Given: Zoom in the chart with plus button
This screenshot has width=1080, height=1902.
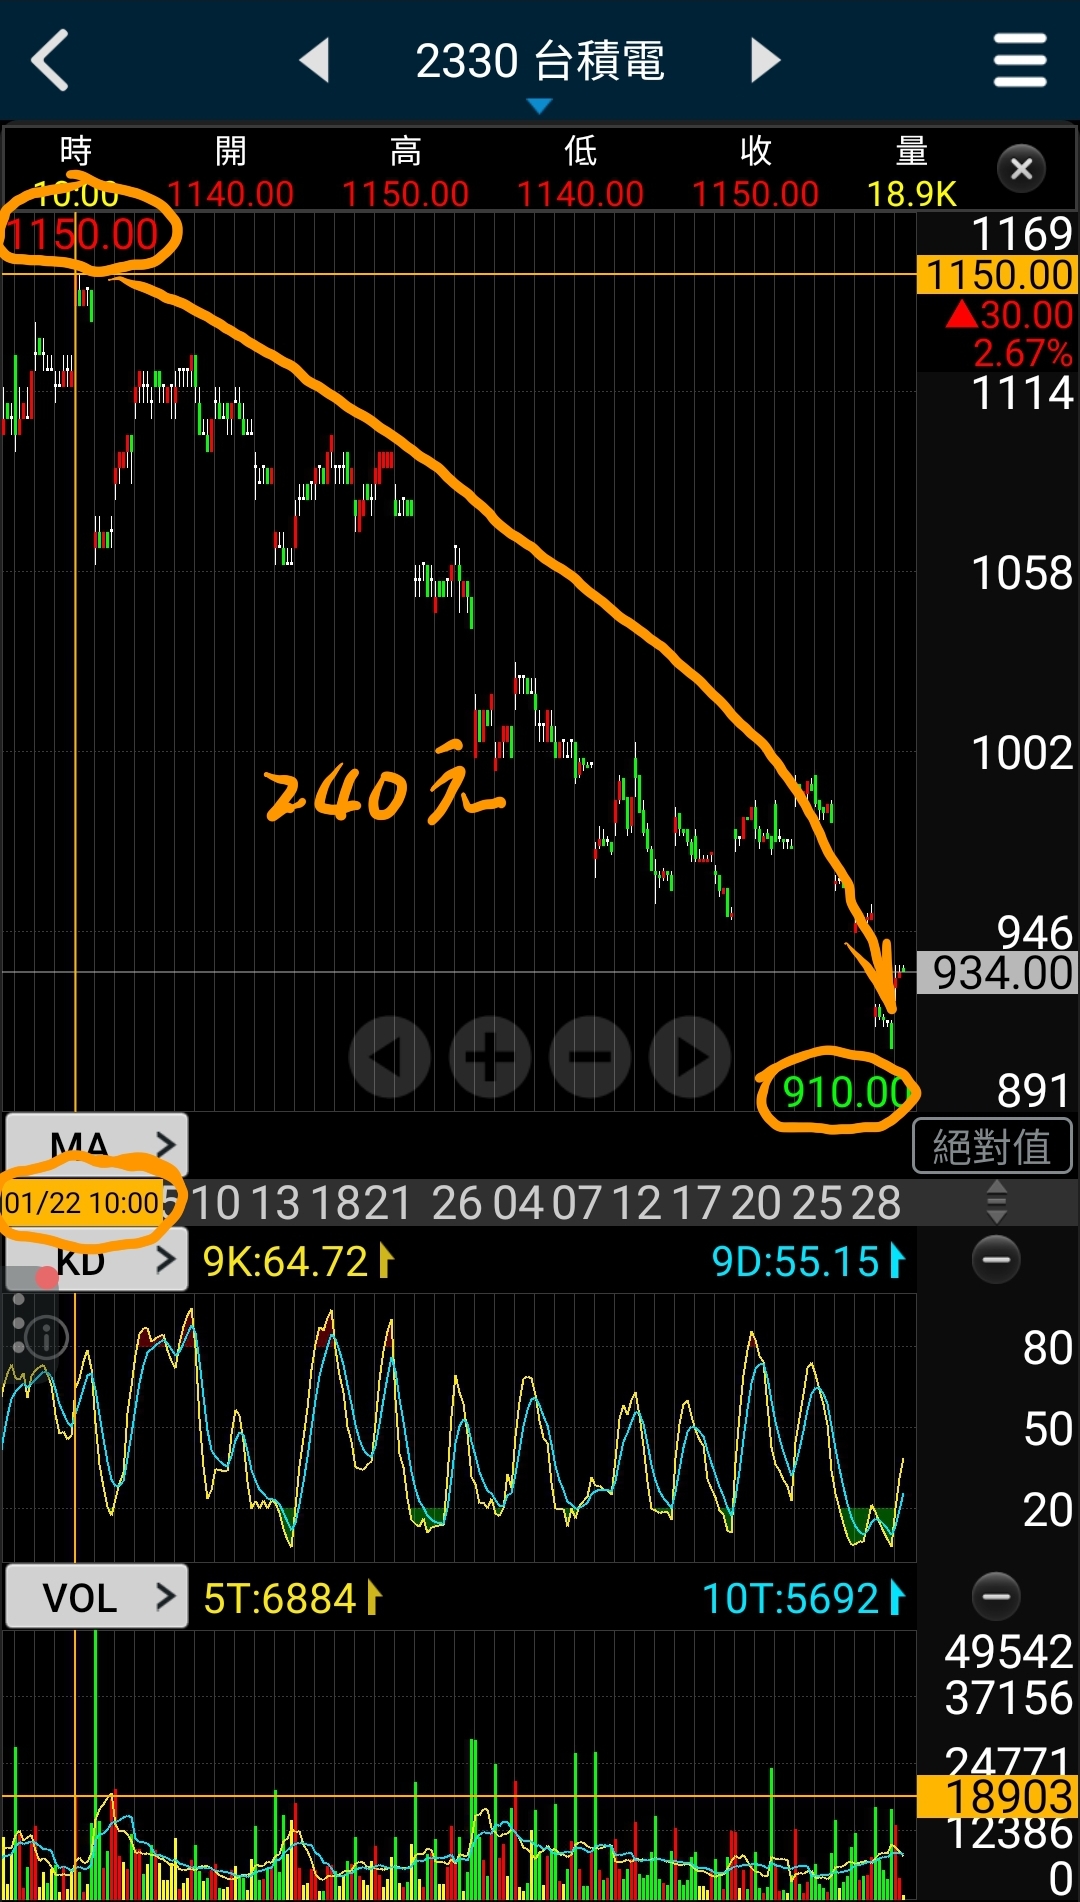Looking at the screenshot, I should (x=490, y=1057).
